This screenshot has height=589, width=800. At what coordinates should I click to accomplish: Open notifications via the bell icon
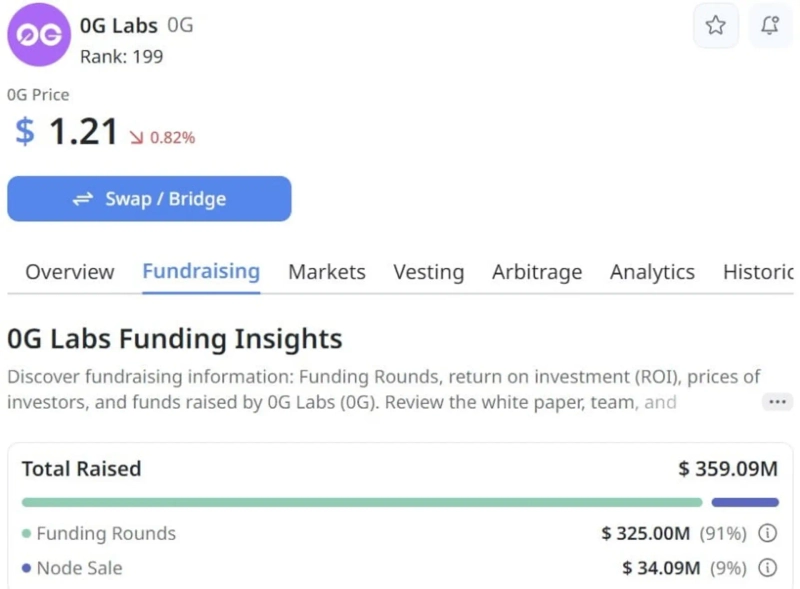coord(769,26)
